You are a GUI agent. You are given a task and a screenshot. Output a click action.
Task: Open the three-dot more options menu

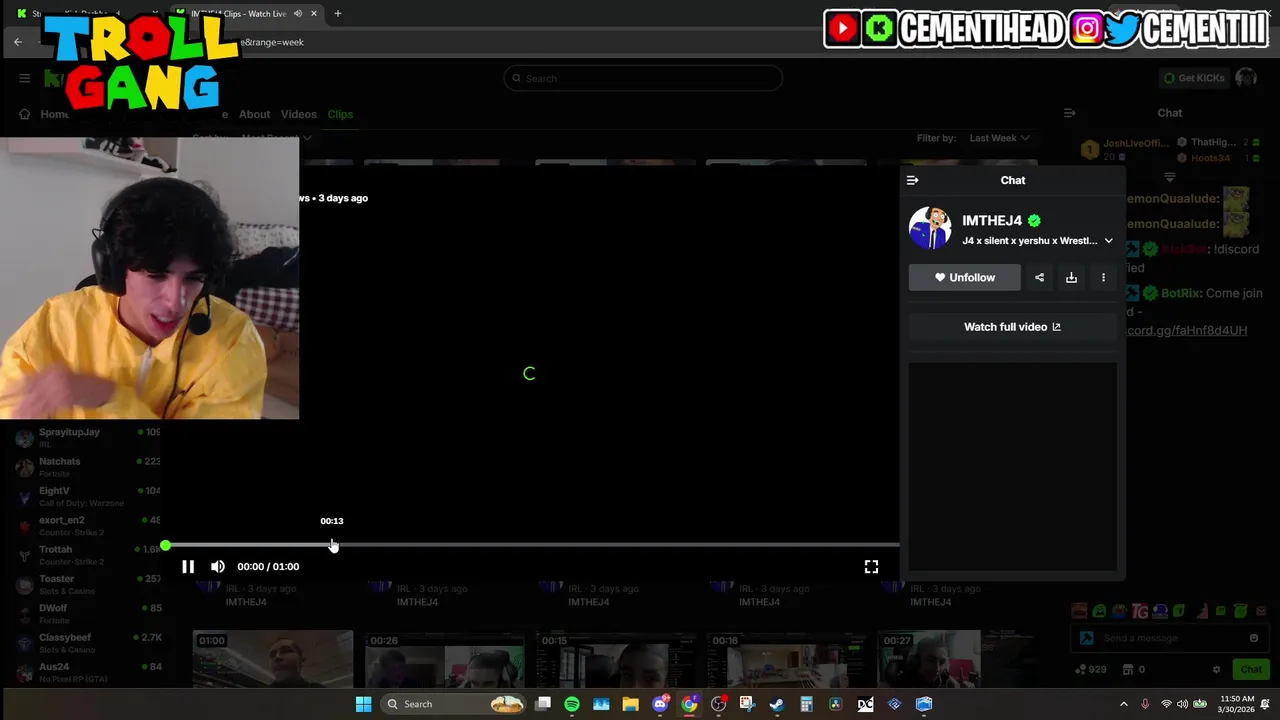[x=1103, y=277]
